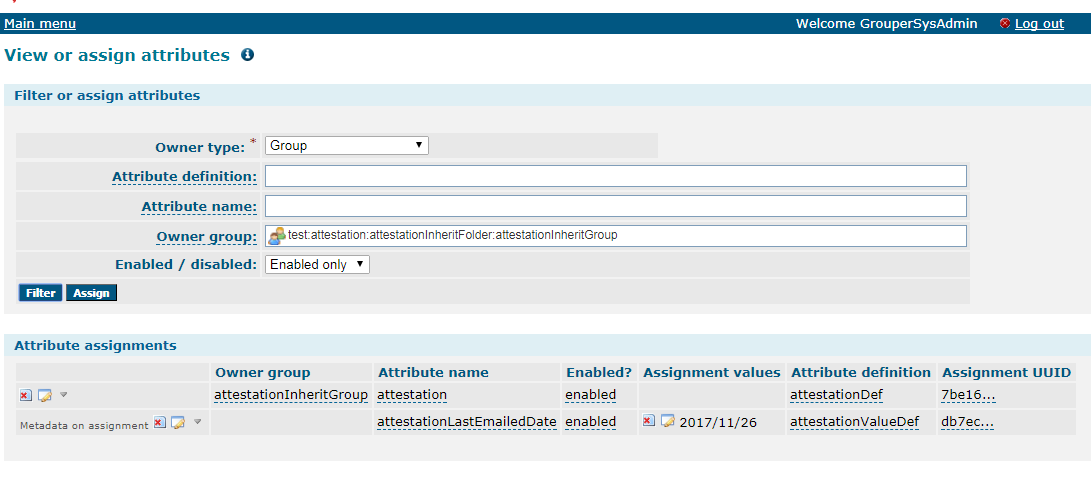The width and height of the screenshot is (1091, 477).
Task: Click the Filter button
Action: [40, 293]
